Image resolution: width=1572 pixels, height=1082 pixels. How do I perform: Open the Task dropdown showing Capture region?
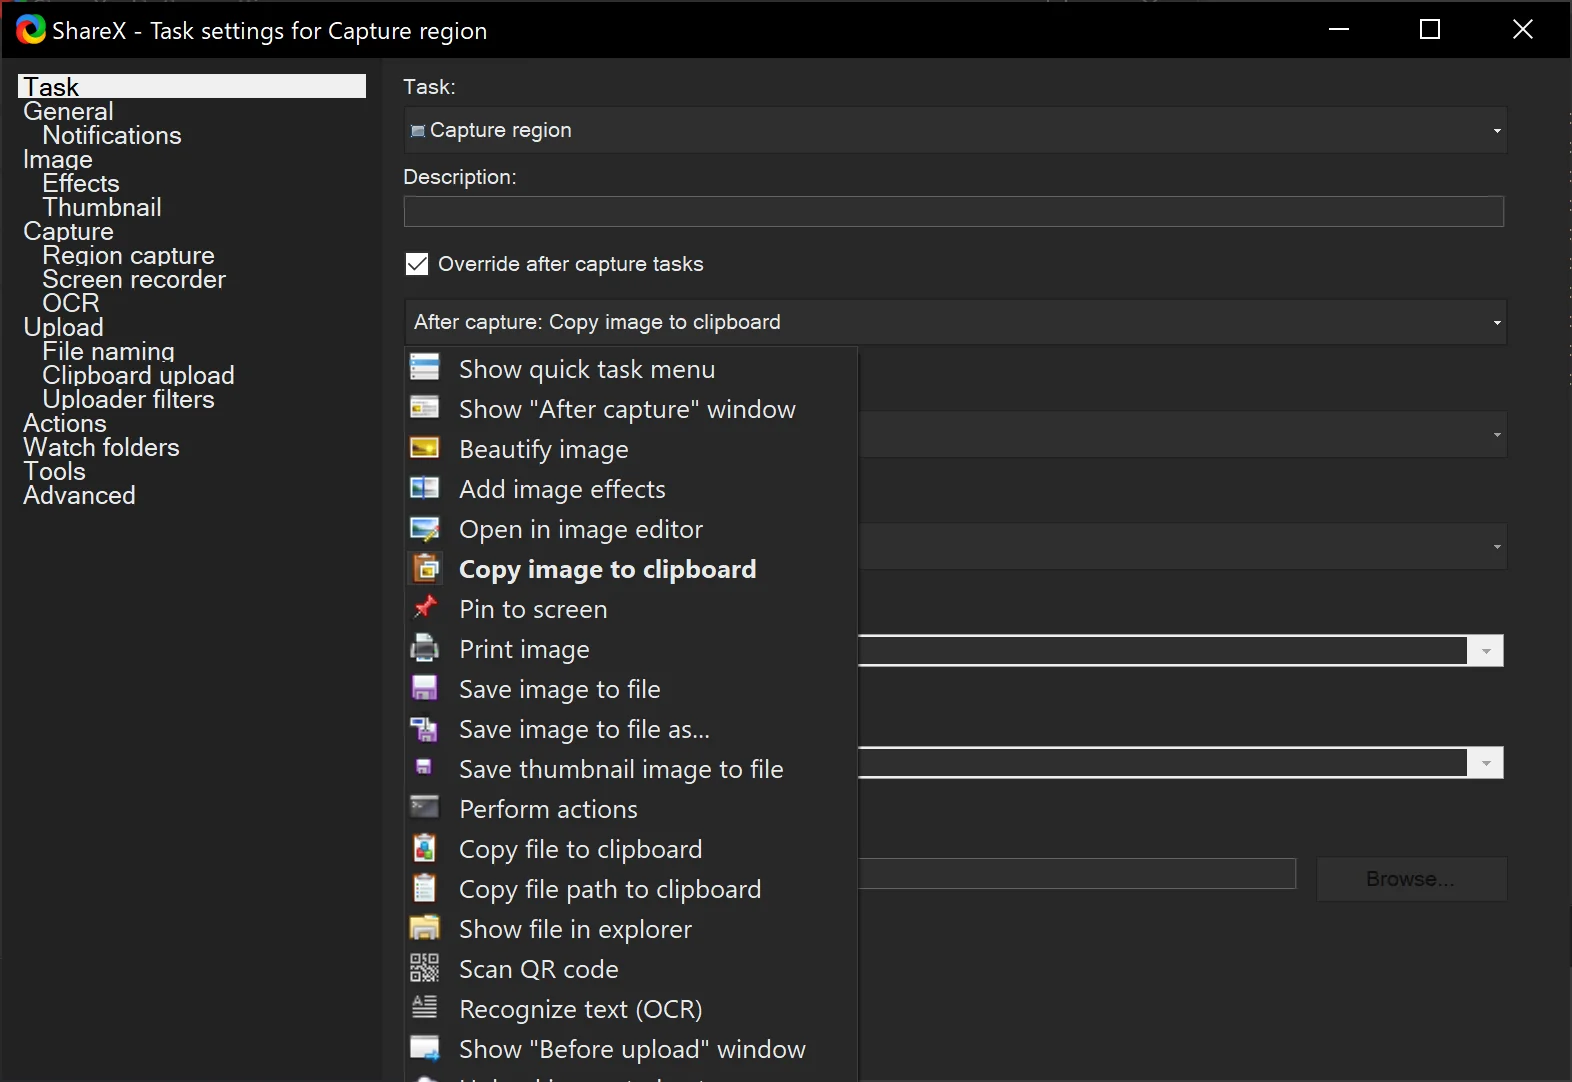(x=955, y=130)
